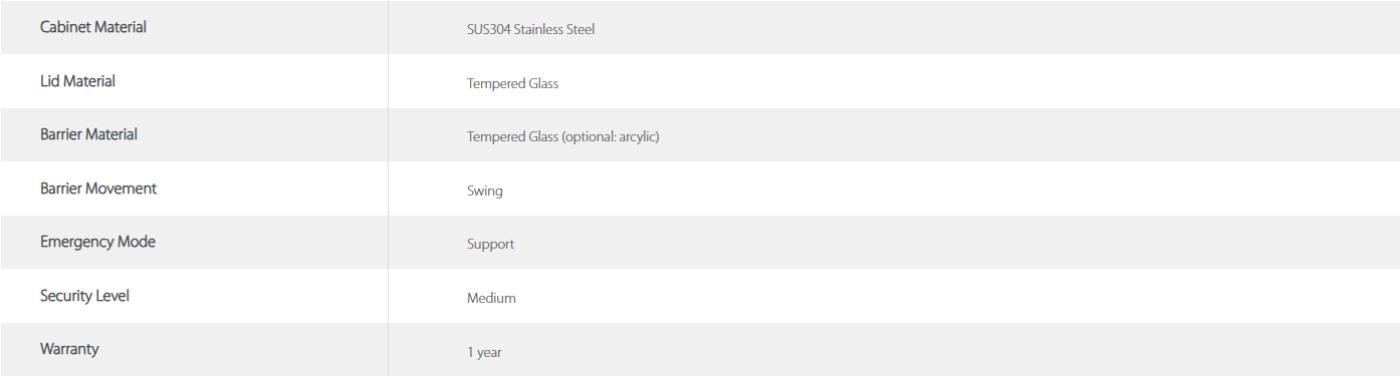Click the Cabinet Material label
The width and height of the screenshot is (1400, 378).
(x=91, y=27)
